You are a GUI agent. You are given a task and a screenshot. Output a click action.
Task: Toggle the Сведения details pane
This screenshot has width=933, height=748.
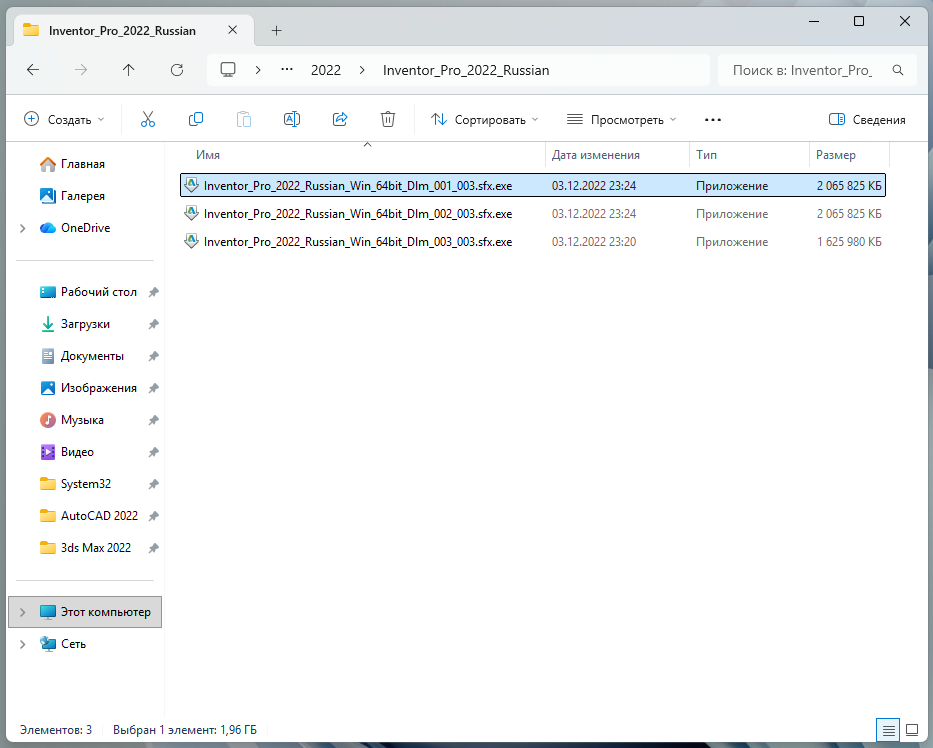[867, 120]
